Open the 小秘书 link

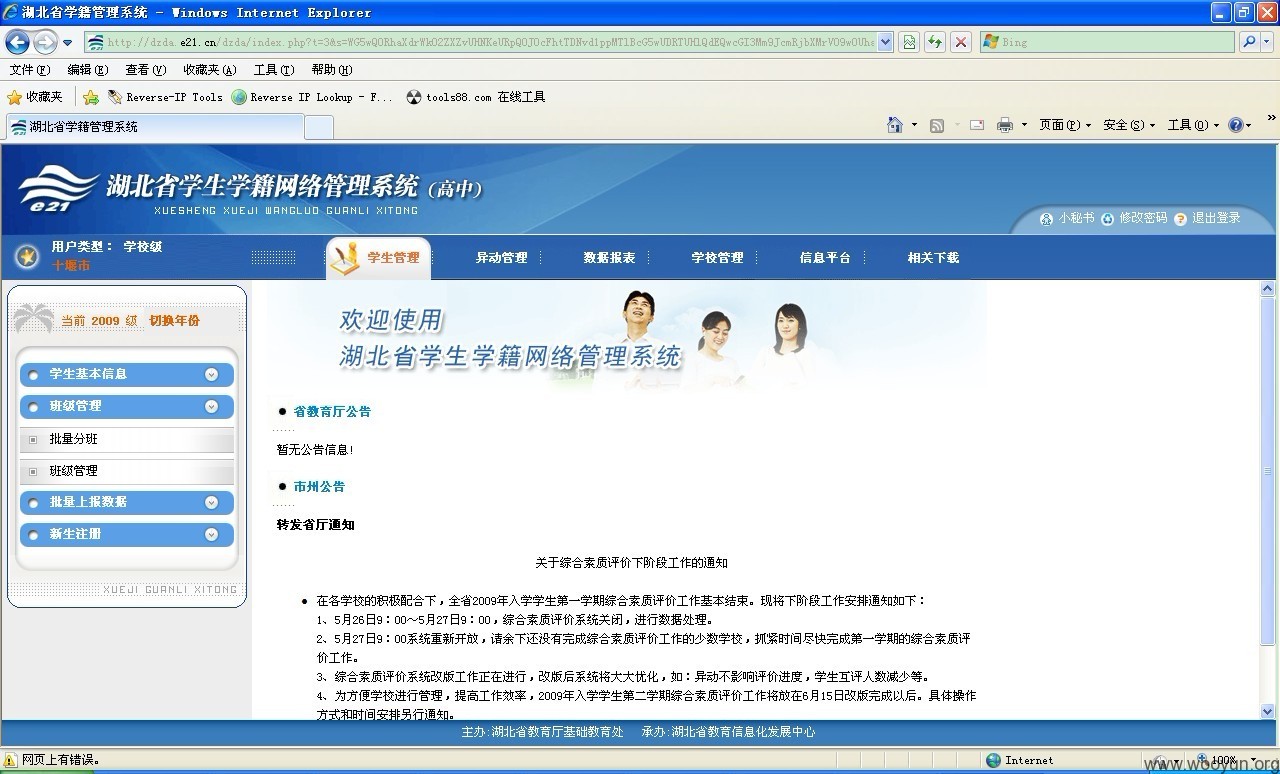click(1068, 218)
